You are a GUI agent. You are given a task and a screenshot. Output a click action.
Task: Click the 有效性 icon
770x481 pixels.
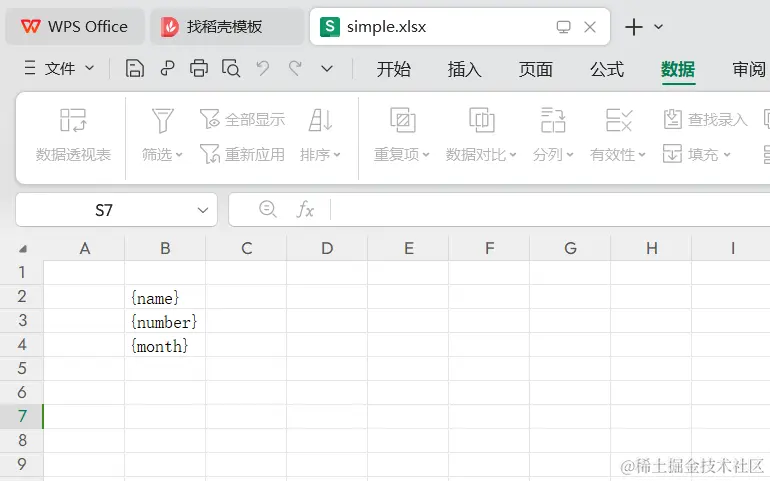(x=618, y=120)
